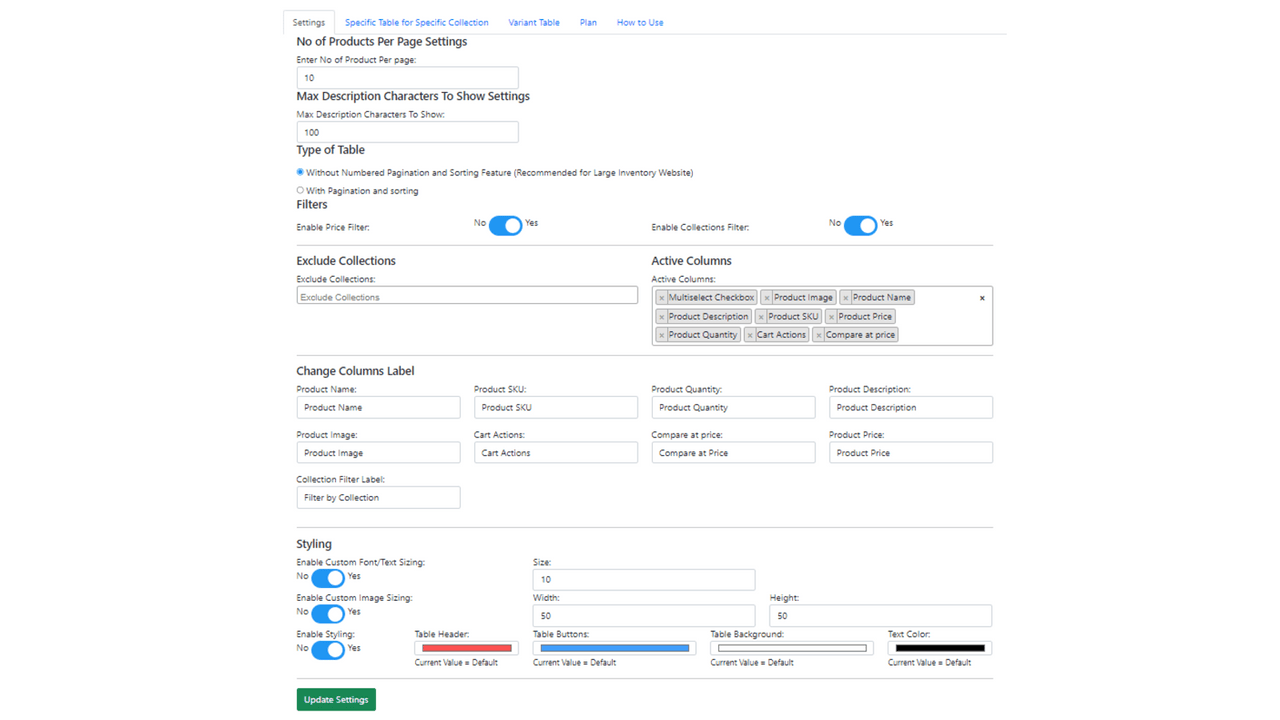
Task: Edit the Compare at price label field
Action: pyautogui.click(x=733, y=453)
